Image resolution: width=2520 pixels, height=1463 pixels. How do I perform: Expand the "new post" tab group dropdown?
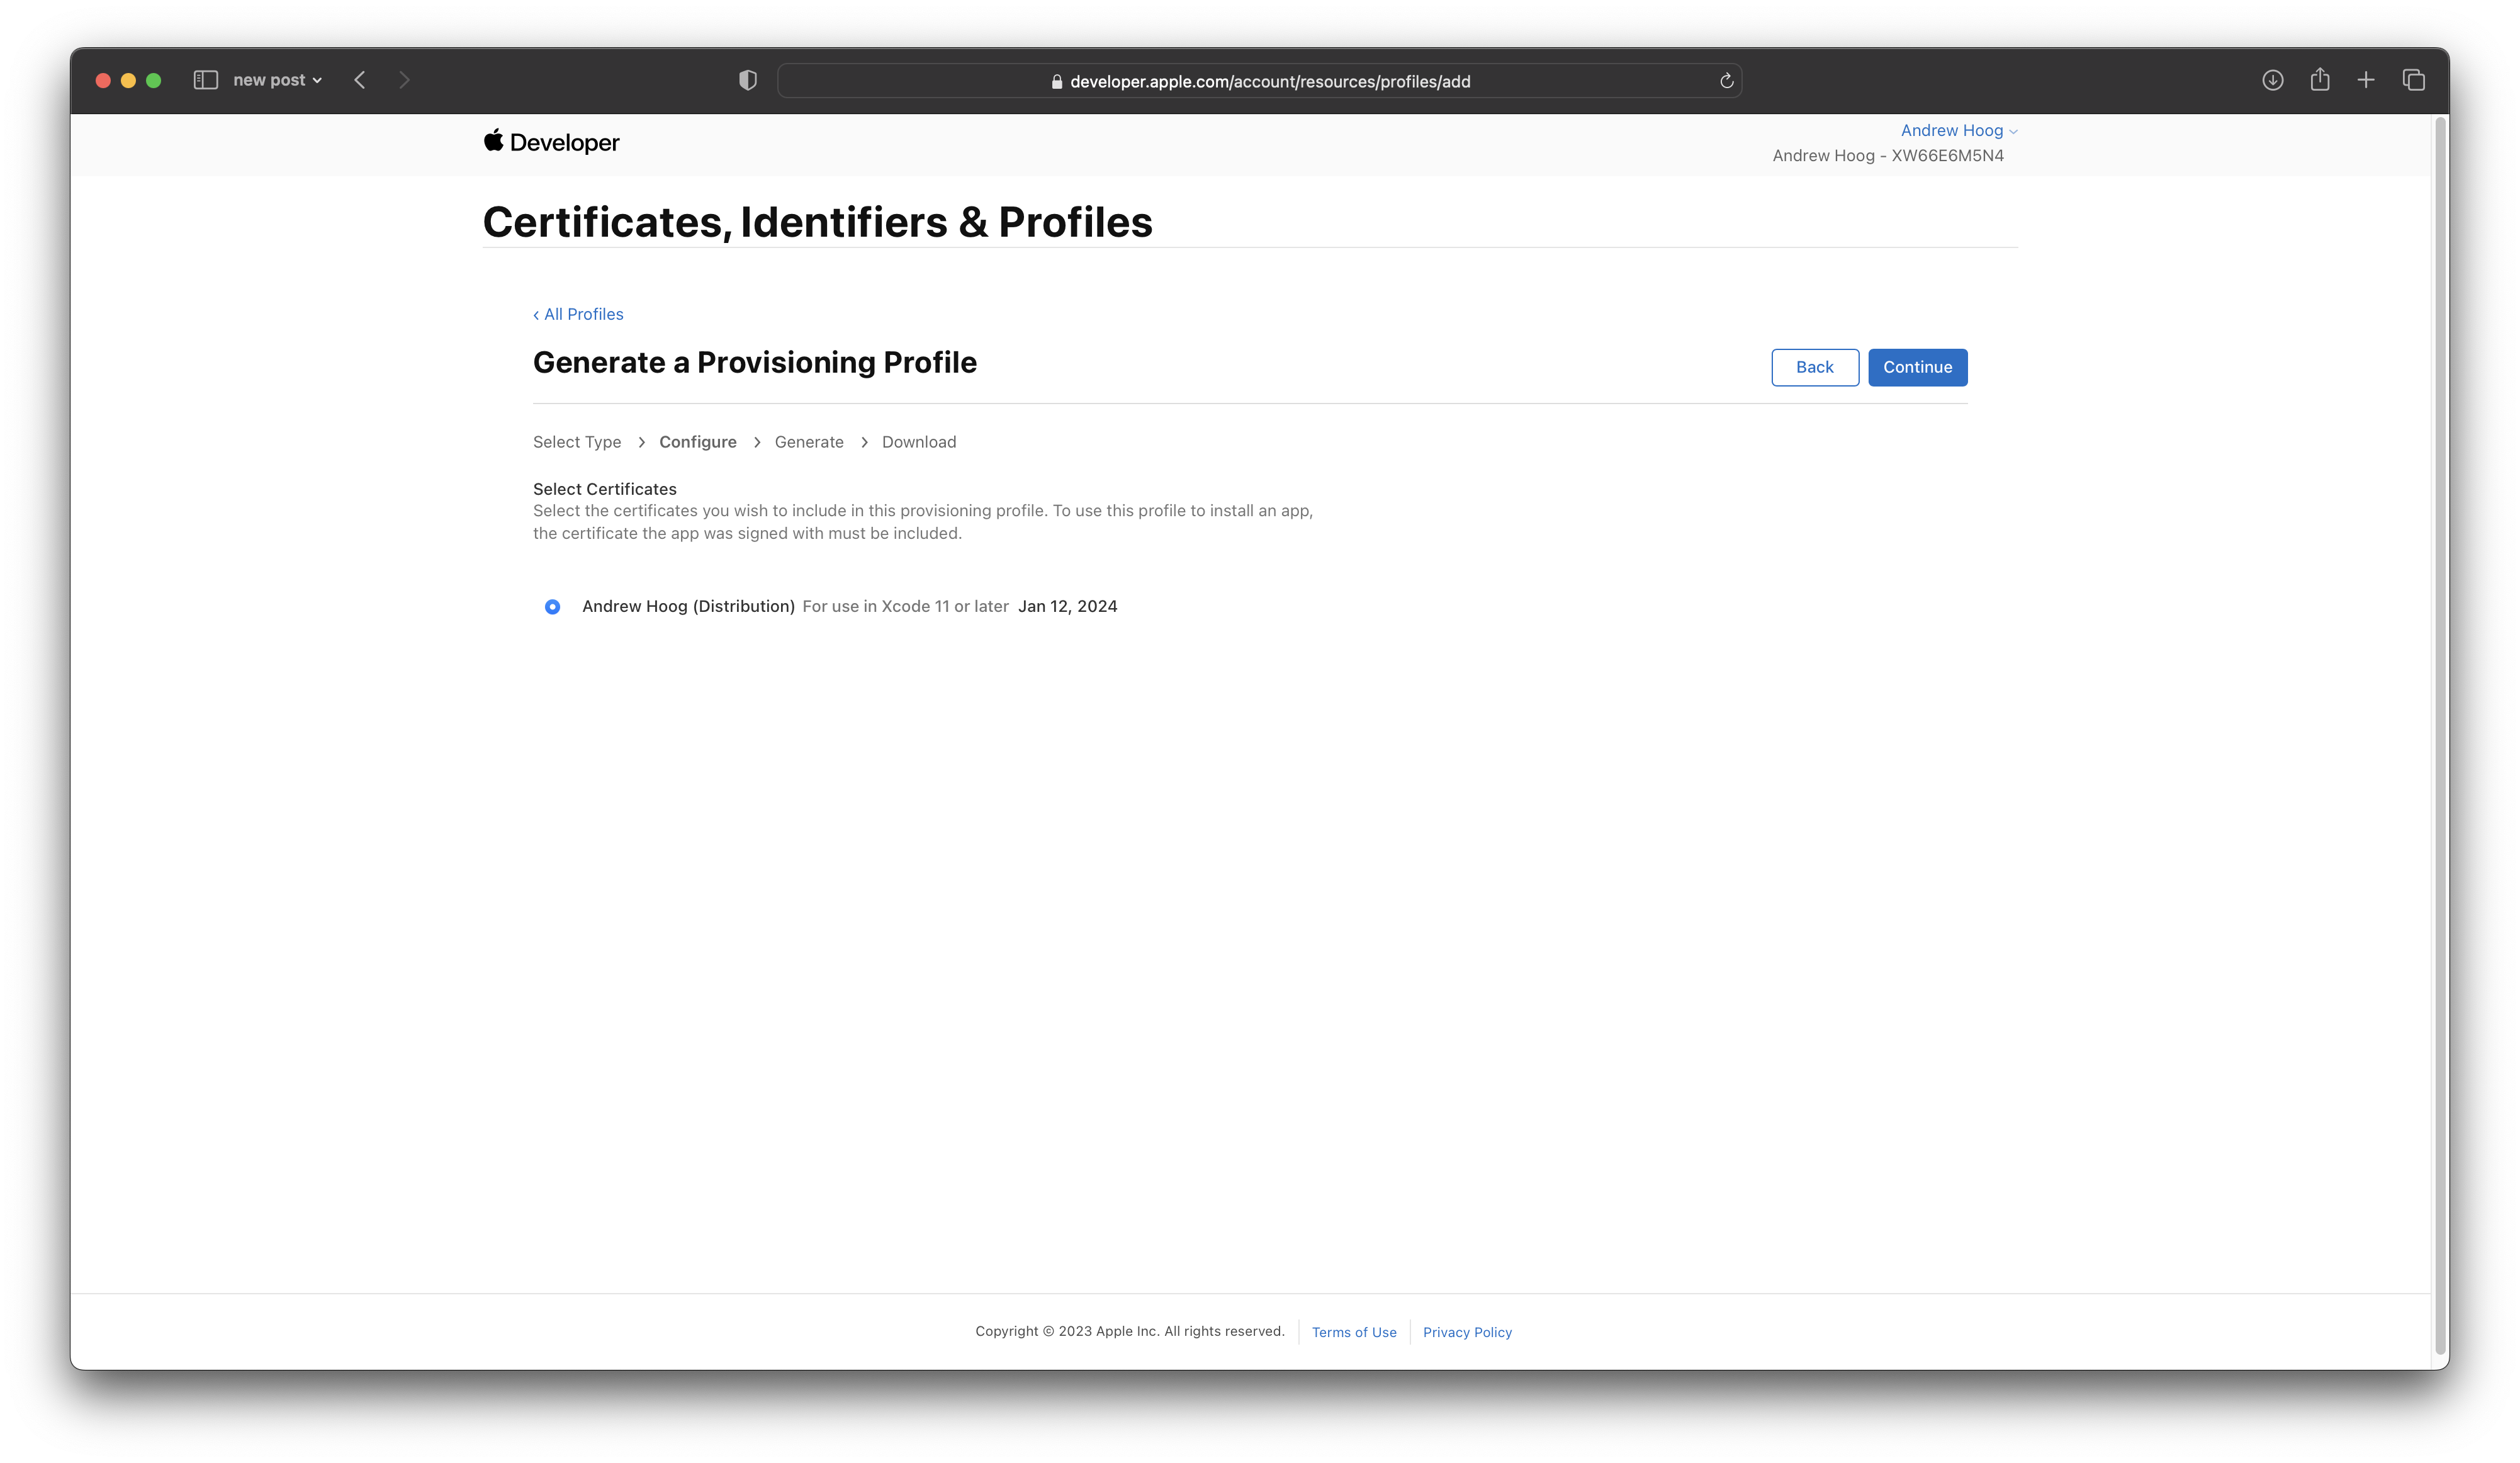tap(277, 80)
